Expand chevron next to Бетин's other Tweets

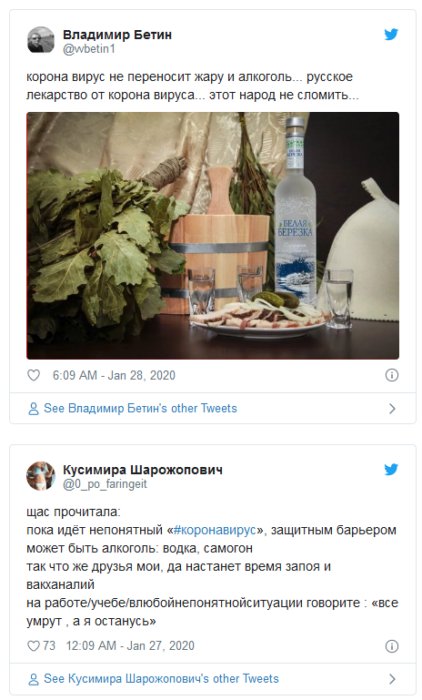click(x=392, y=408)
